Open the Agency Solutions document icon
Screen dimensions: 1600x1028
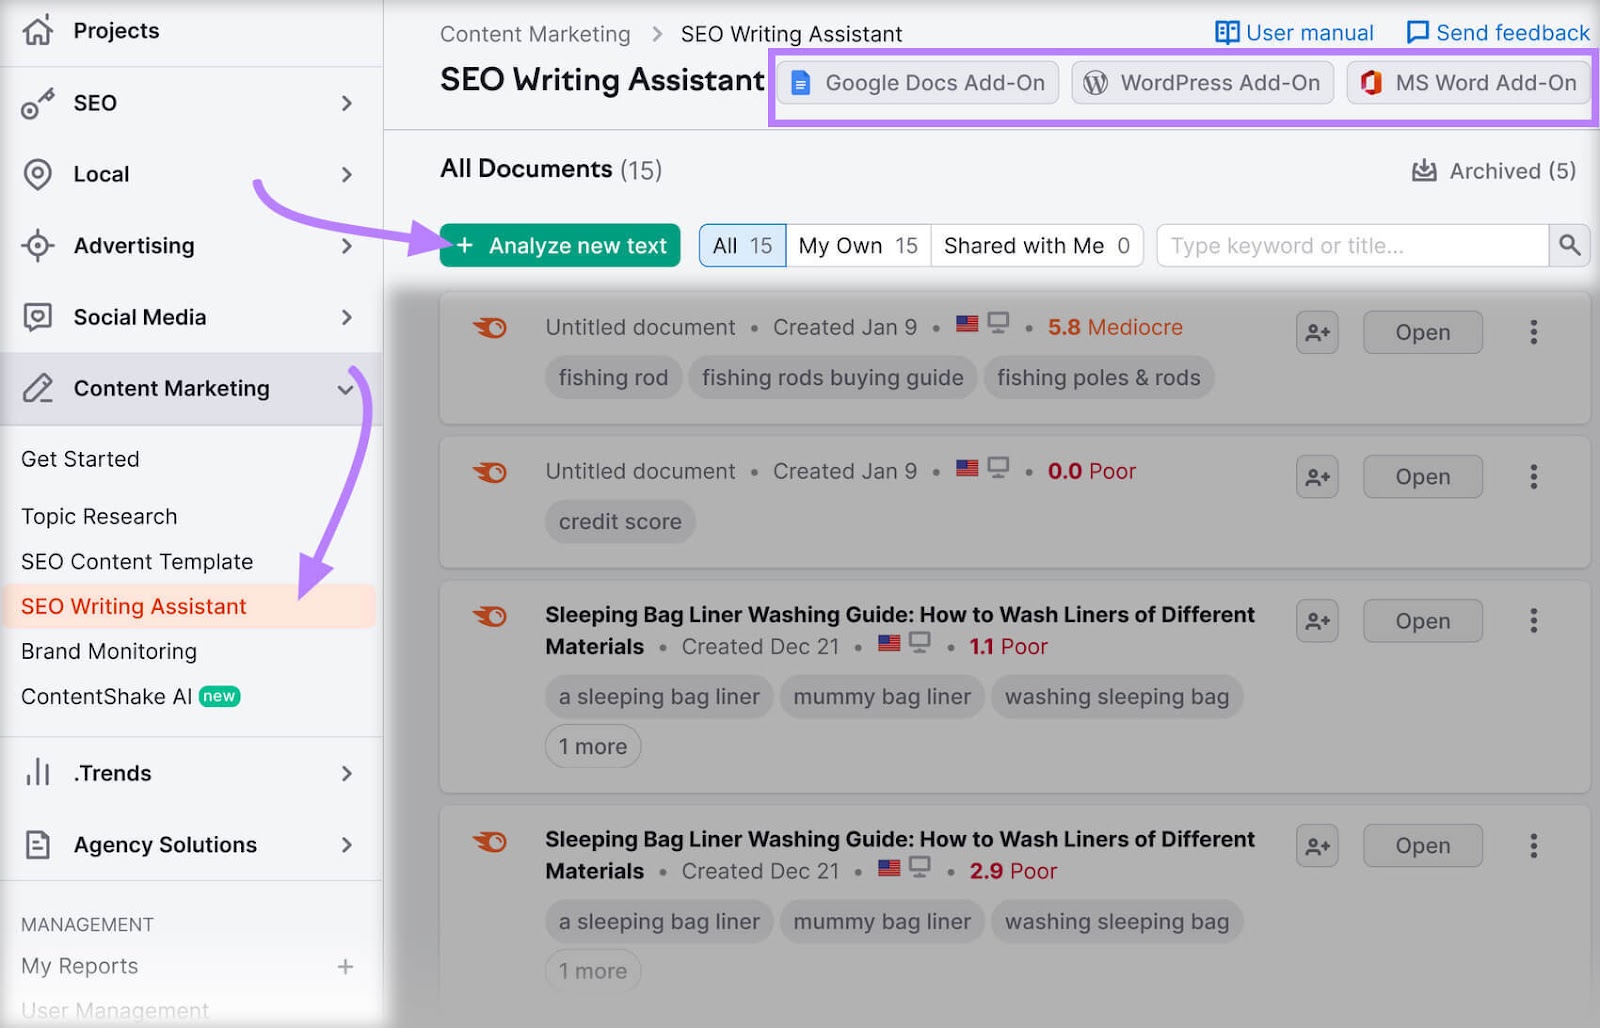tap(37, 845)
